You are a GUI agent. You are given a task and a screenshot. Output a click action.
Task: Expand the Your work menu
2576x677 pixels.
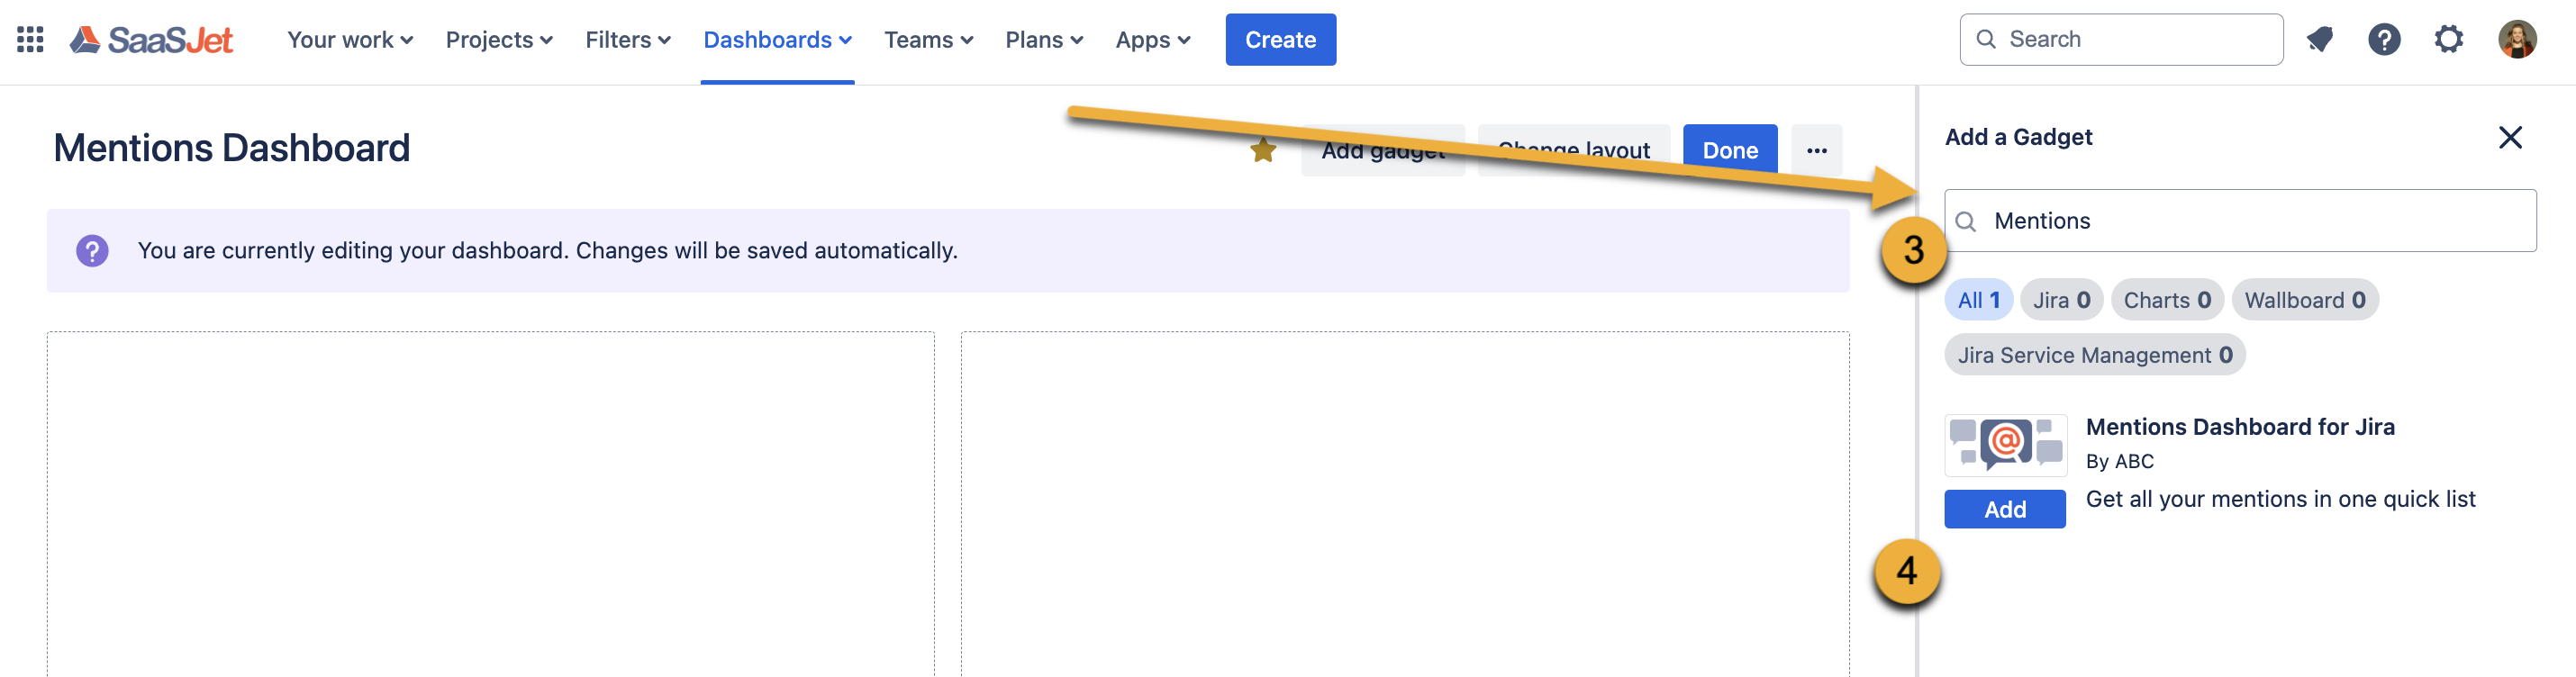[x=350, y=39]
